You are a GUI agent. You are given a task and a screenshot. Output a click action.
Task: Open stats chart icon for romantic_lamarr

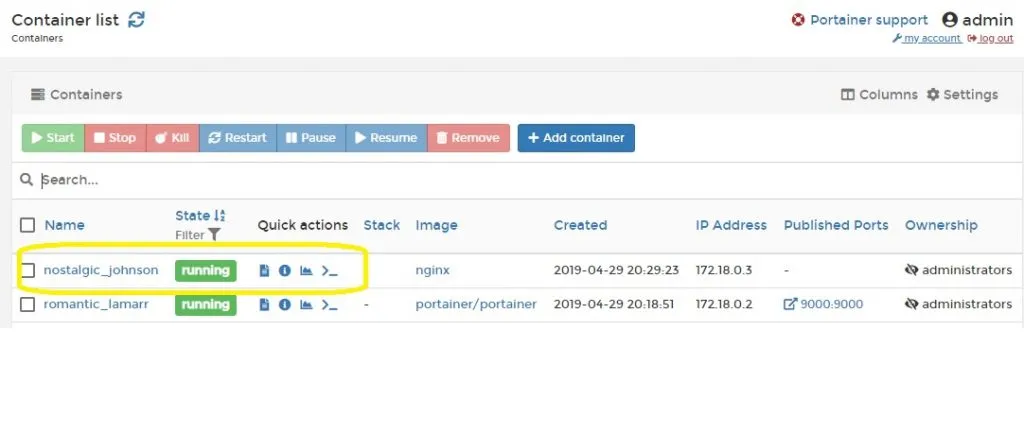tap(306, 304)
